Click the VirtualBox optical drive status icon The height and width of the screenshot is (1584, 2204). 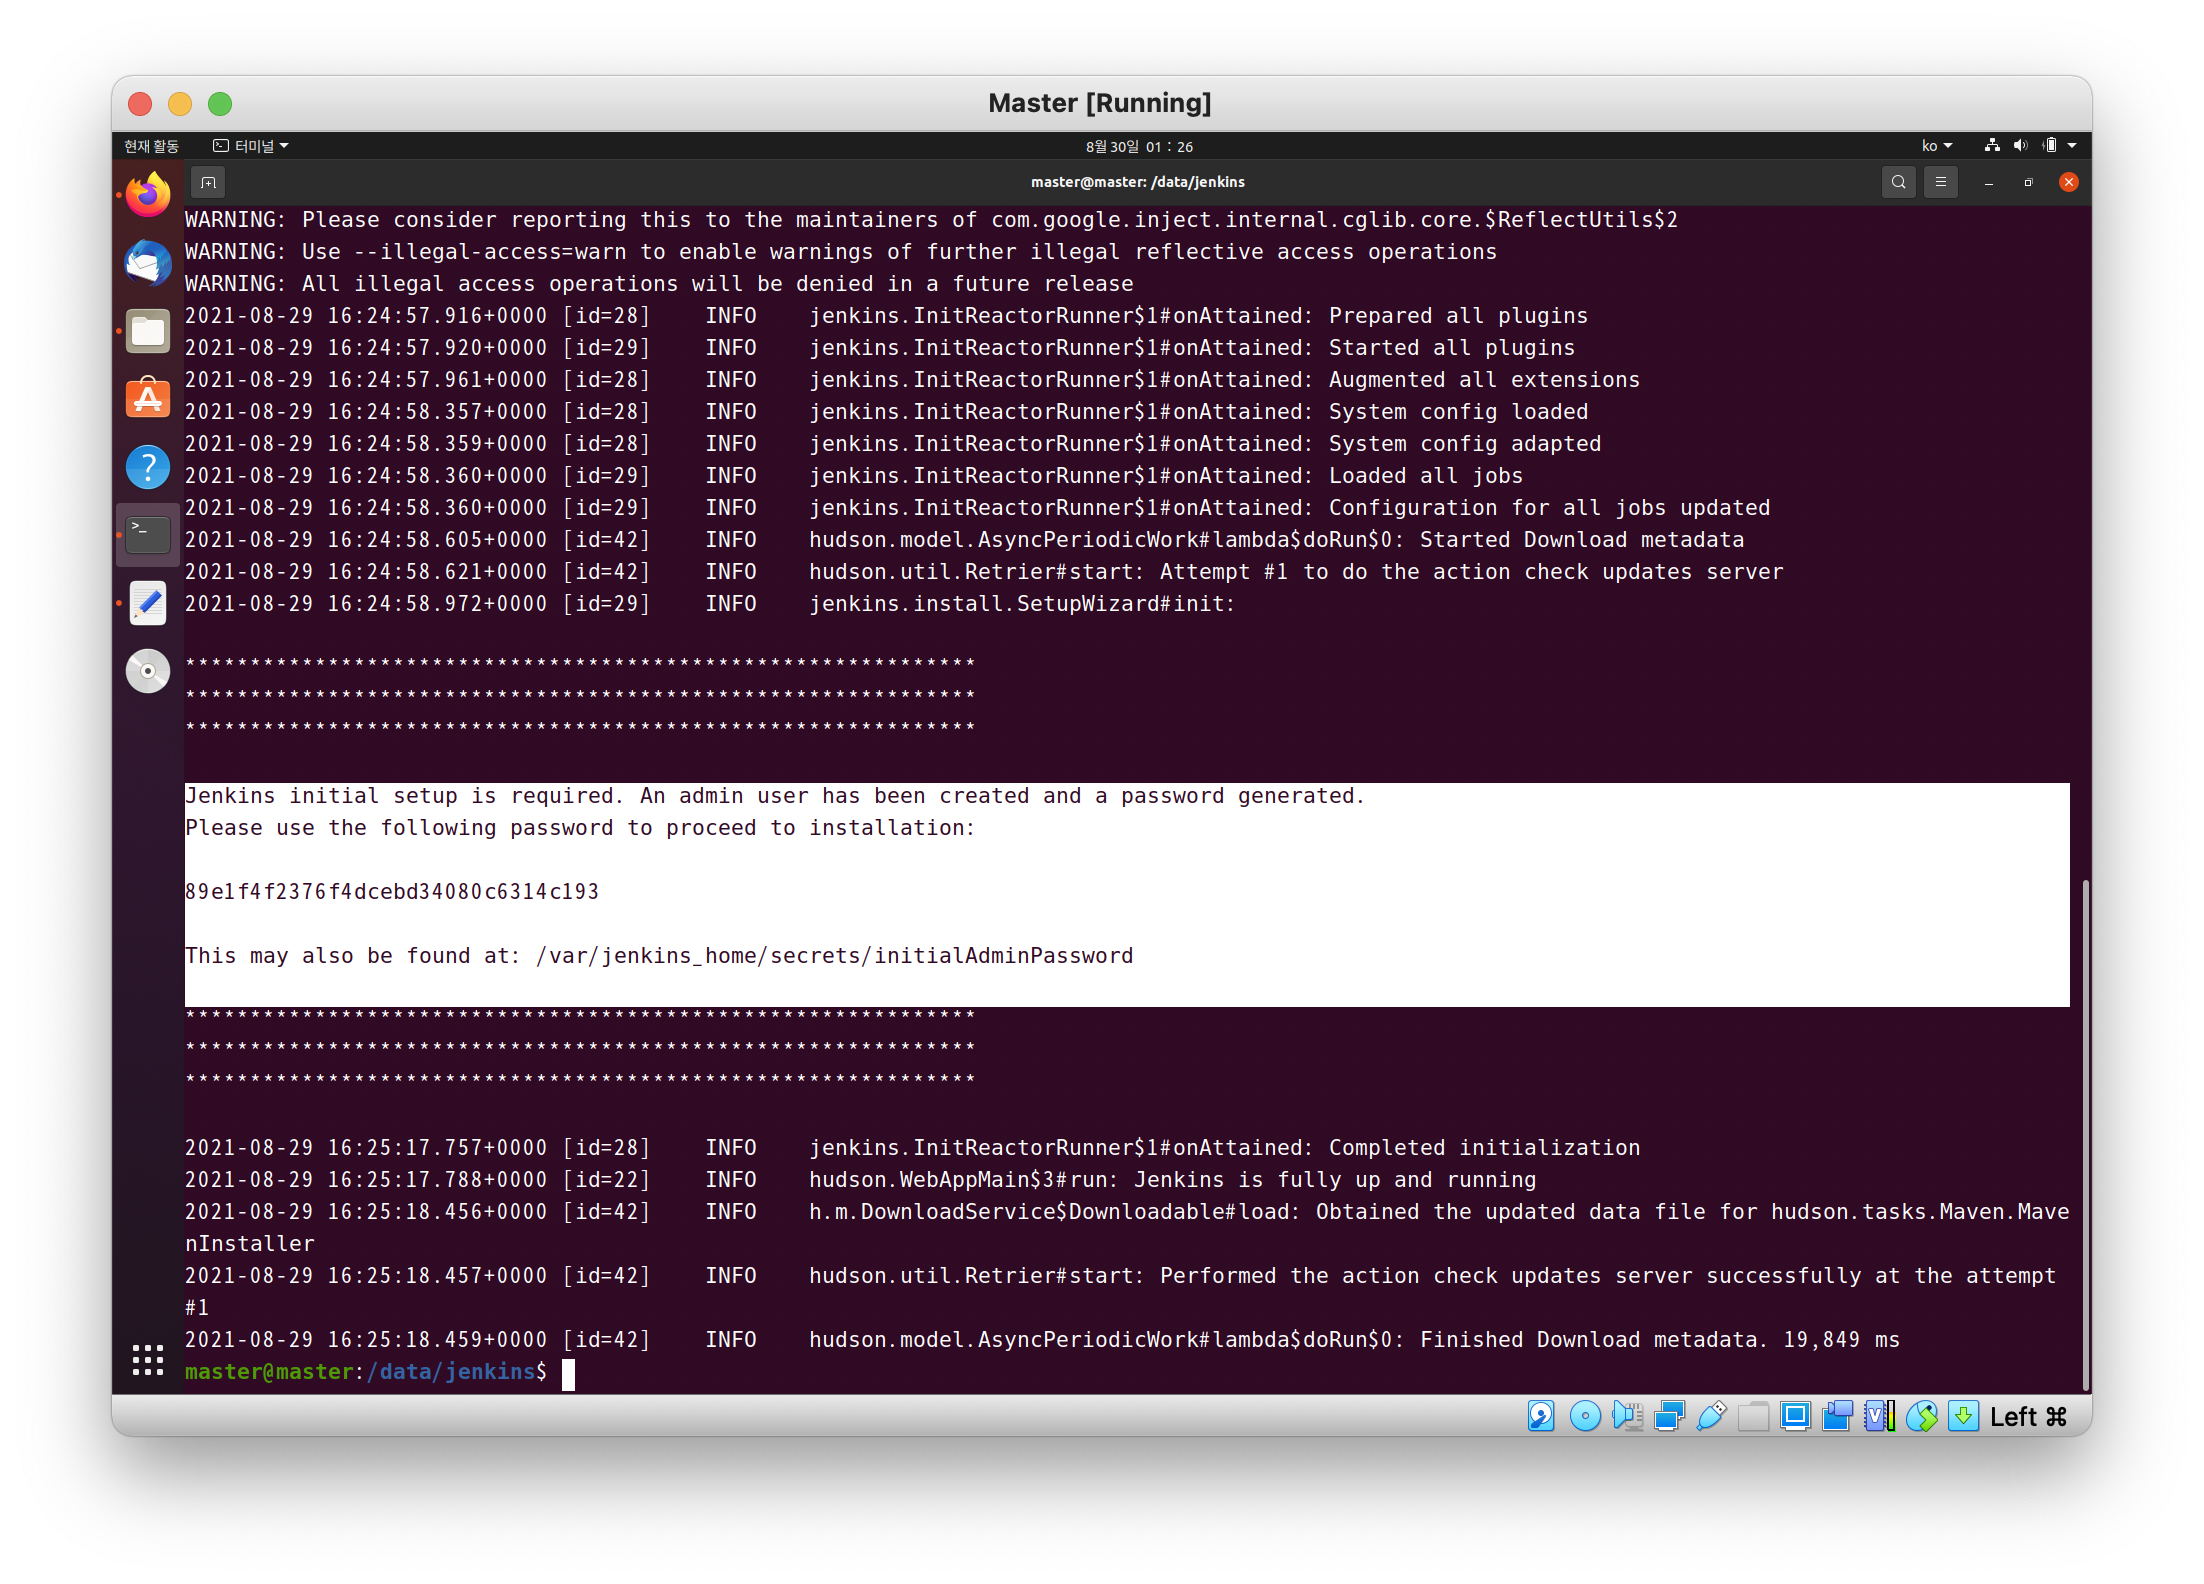pyautogui.click(x=1585, y=1416)
